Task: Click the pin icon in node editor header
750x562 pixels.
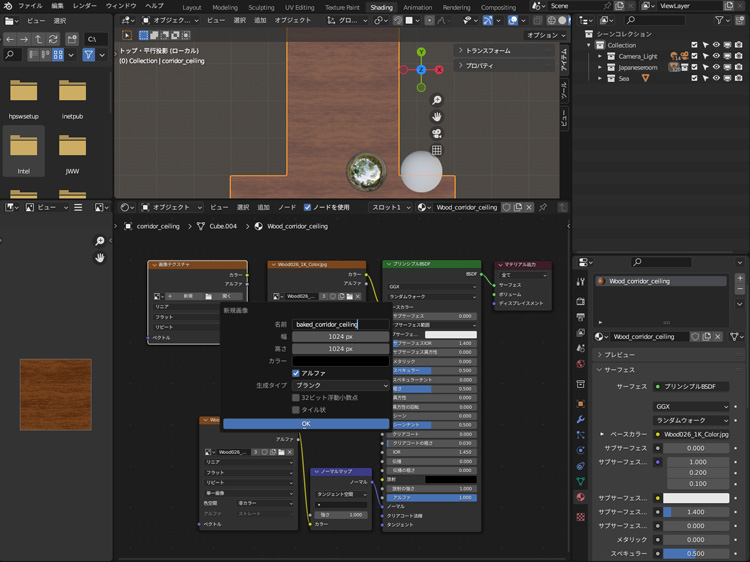Action: [543, 207]
